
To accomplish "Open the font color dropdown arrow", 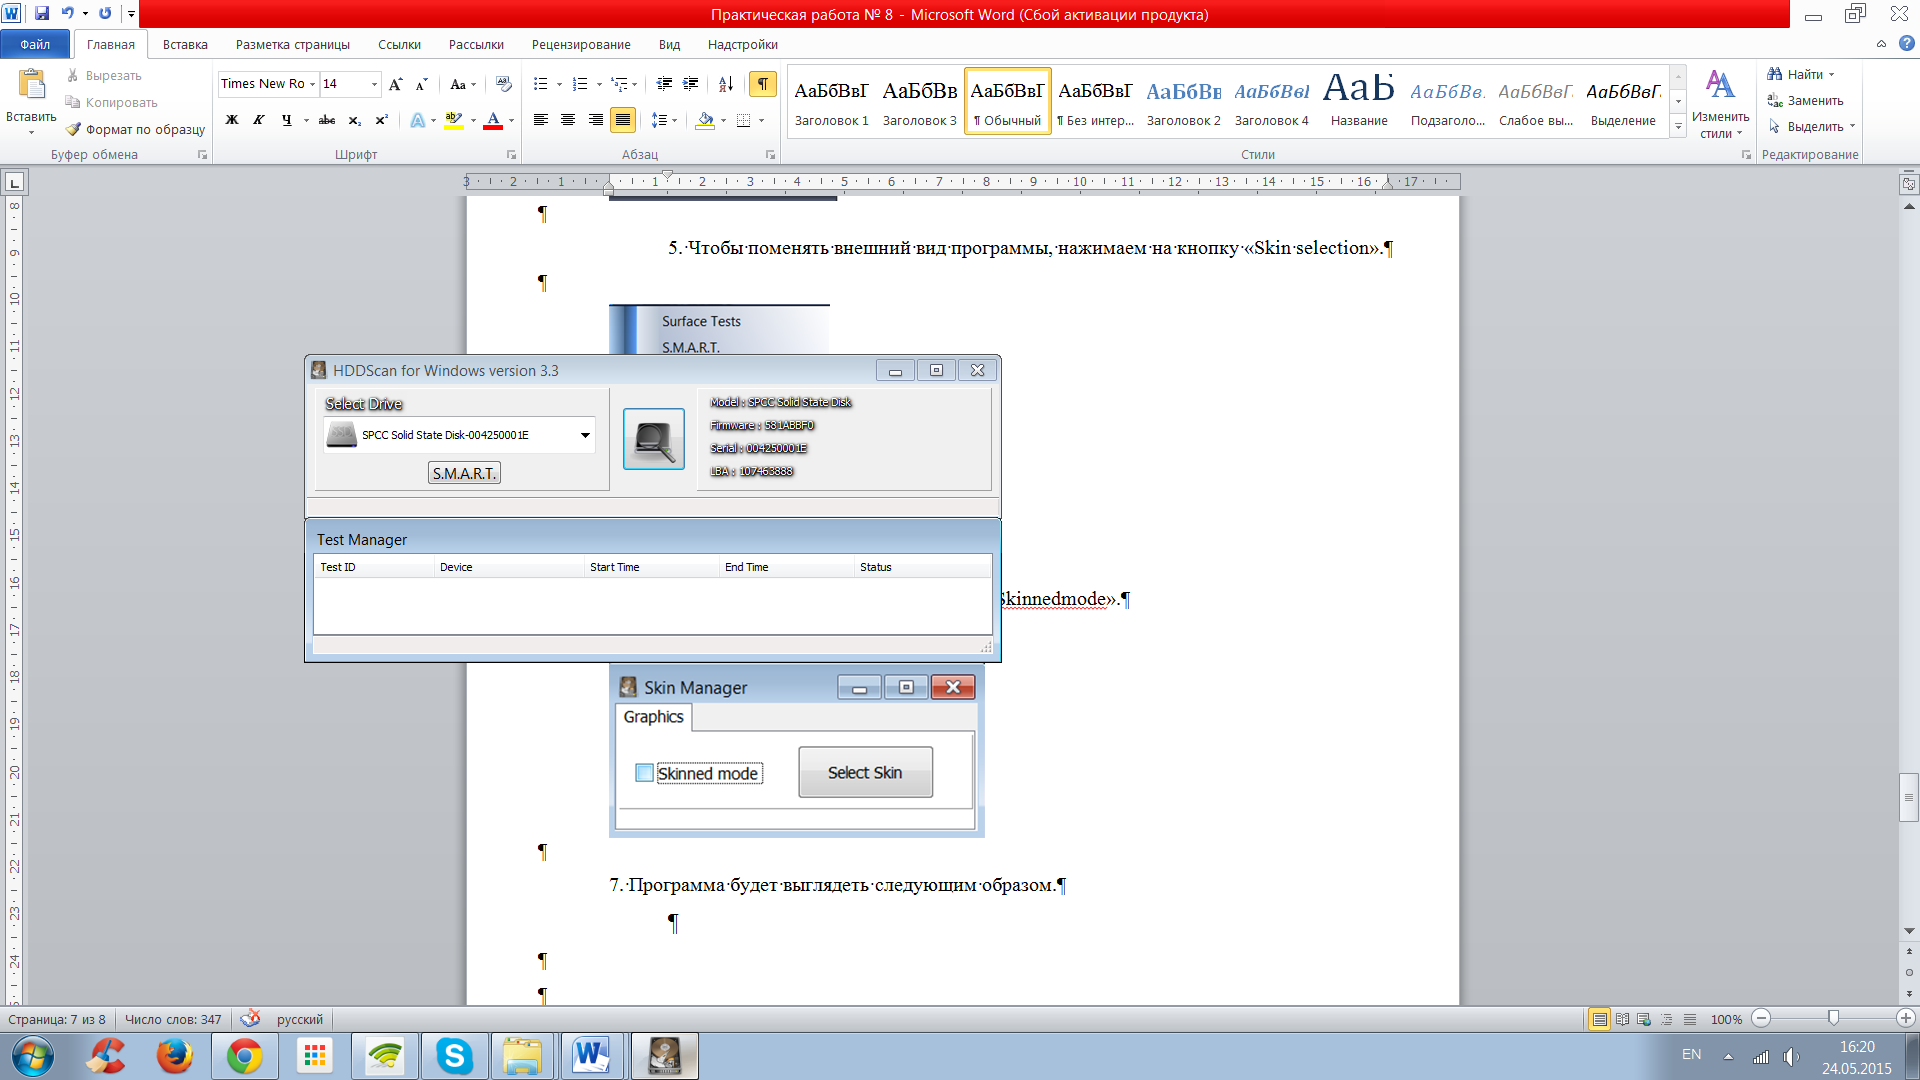I will pos(511,120).
